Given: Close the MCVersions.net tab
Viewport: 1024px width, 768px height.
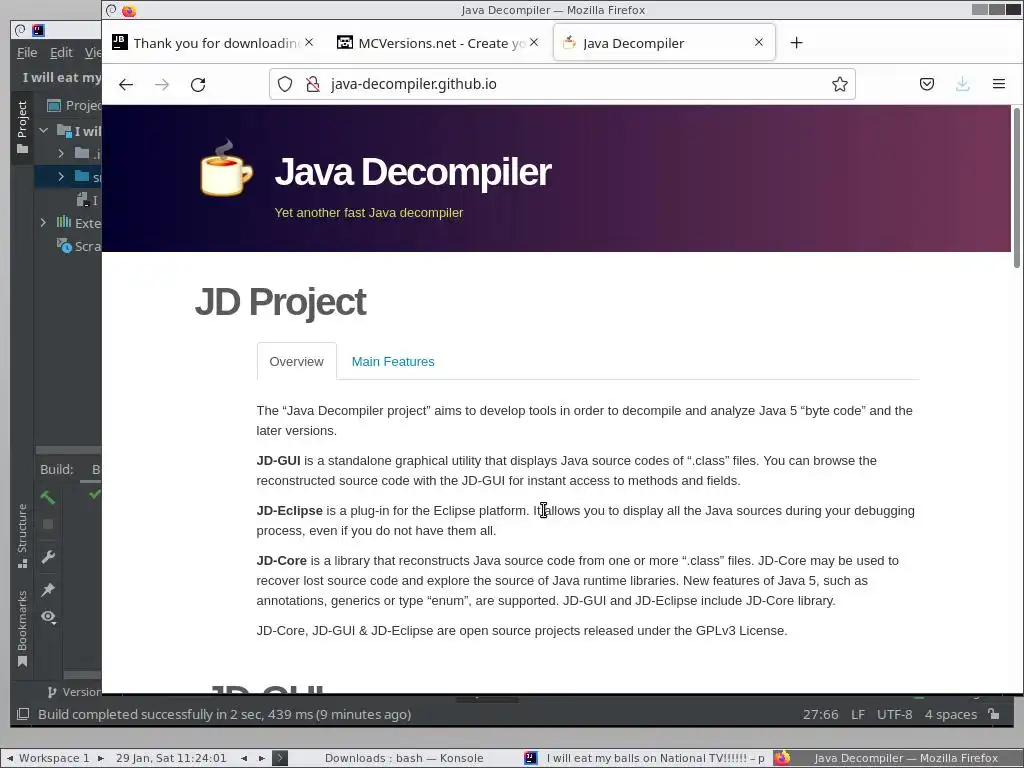Looking at the screenshot, I should point(534,42).
